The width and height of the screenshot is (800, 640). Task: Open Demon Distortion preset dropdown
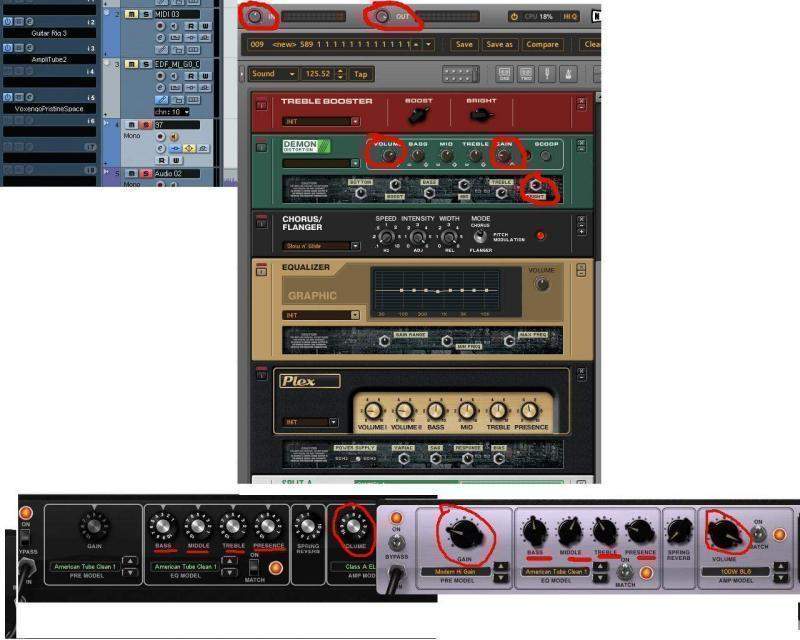point(355,163)
